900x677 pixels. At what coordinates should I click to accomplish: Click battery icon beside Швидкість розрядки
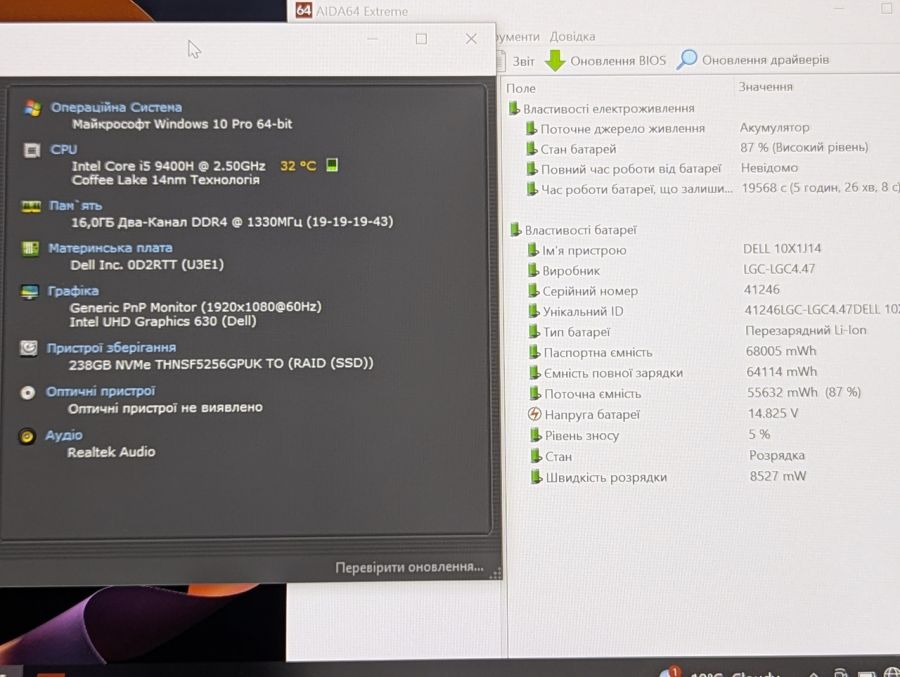[x=536, y=477]
